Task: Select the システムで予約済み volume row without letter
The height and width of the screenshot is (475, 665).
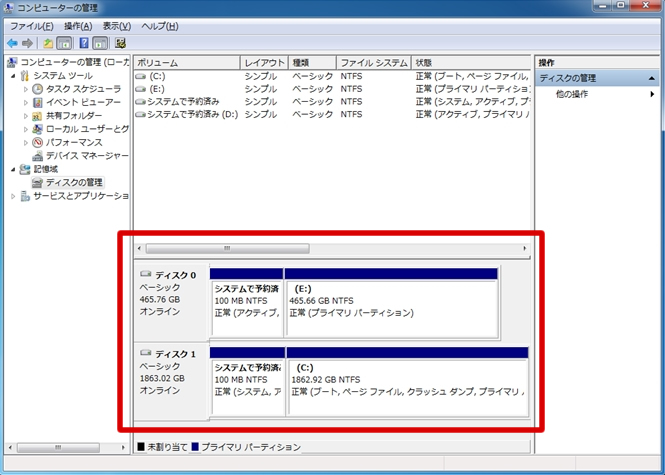Action: tap(332, 102)
